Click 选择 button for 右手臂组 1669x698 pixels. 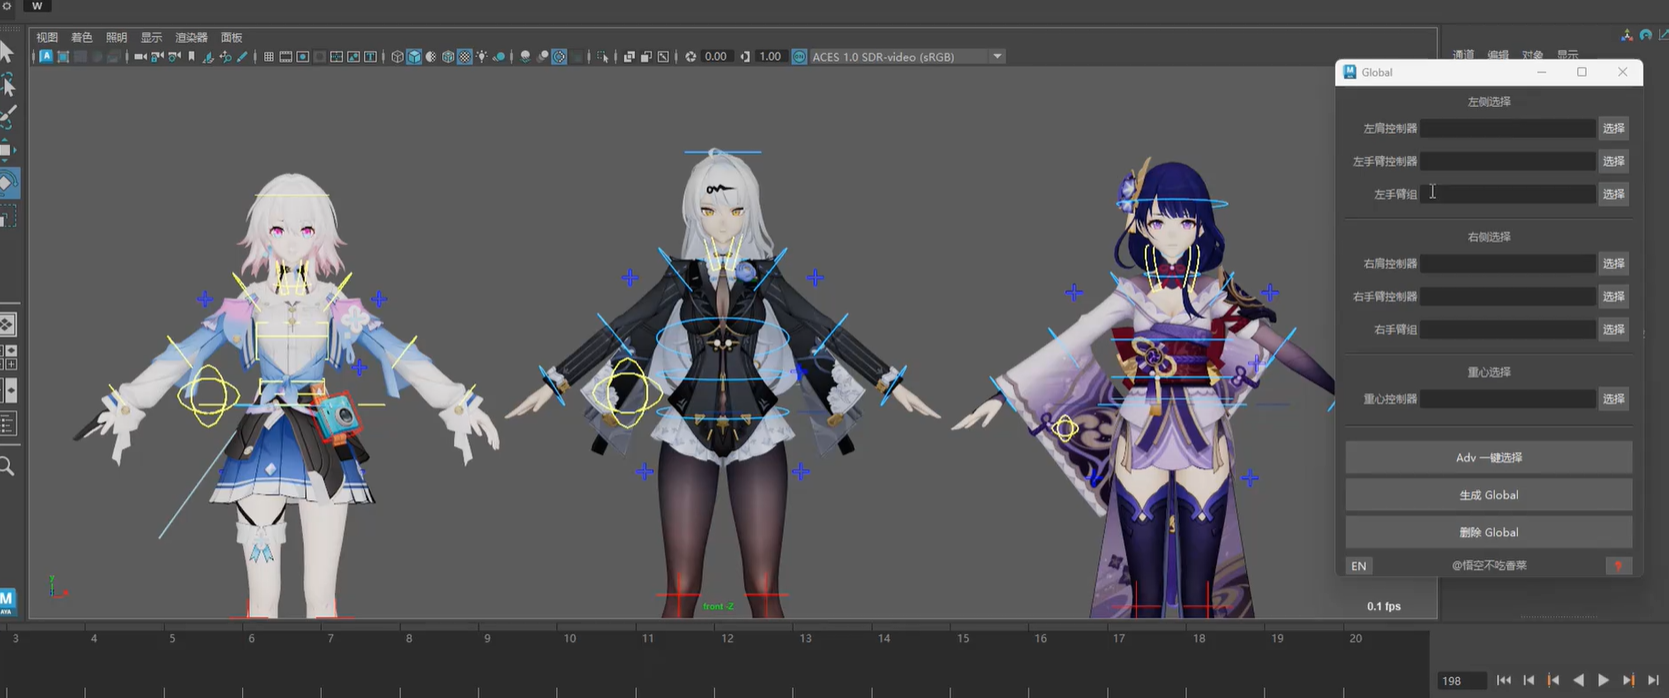click(1614, 329)
